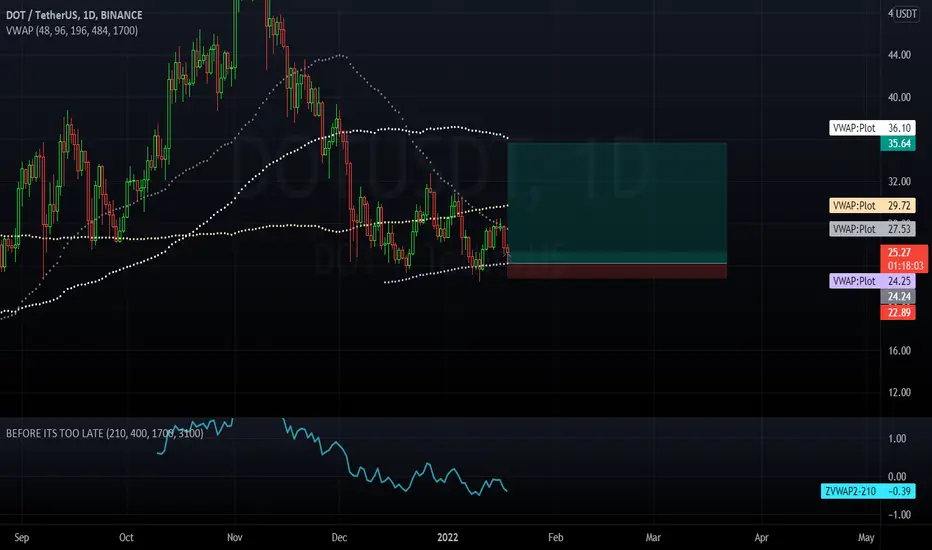Select the VWAP (48, 96, 196, 484, 1700) legend

click(72, 30)
